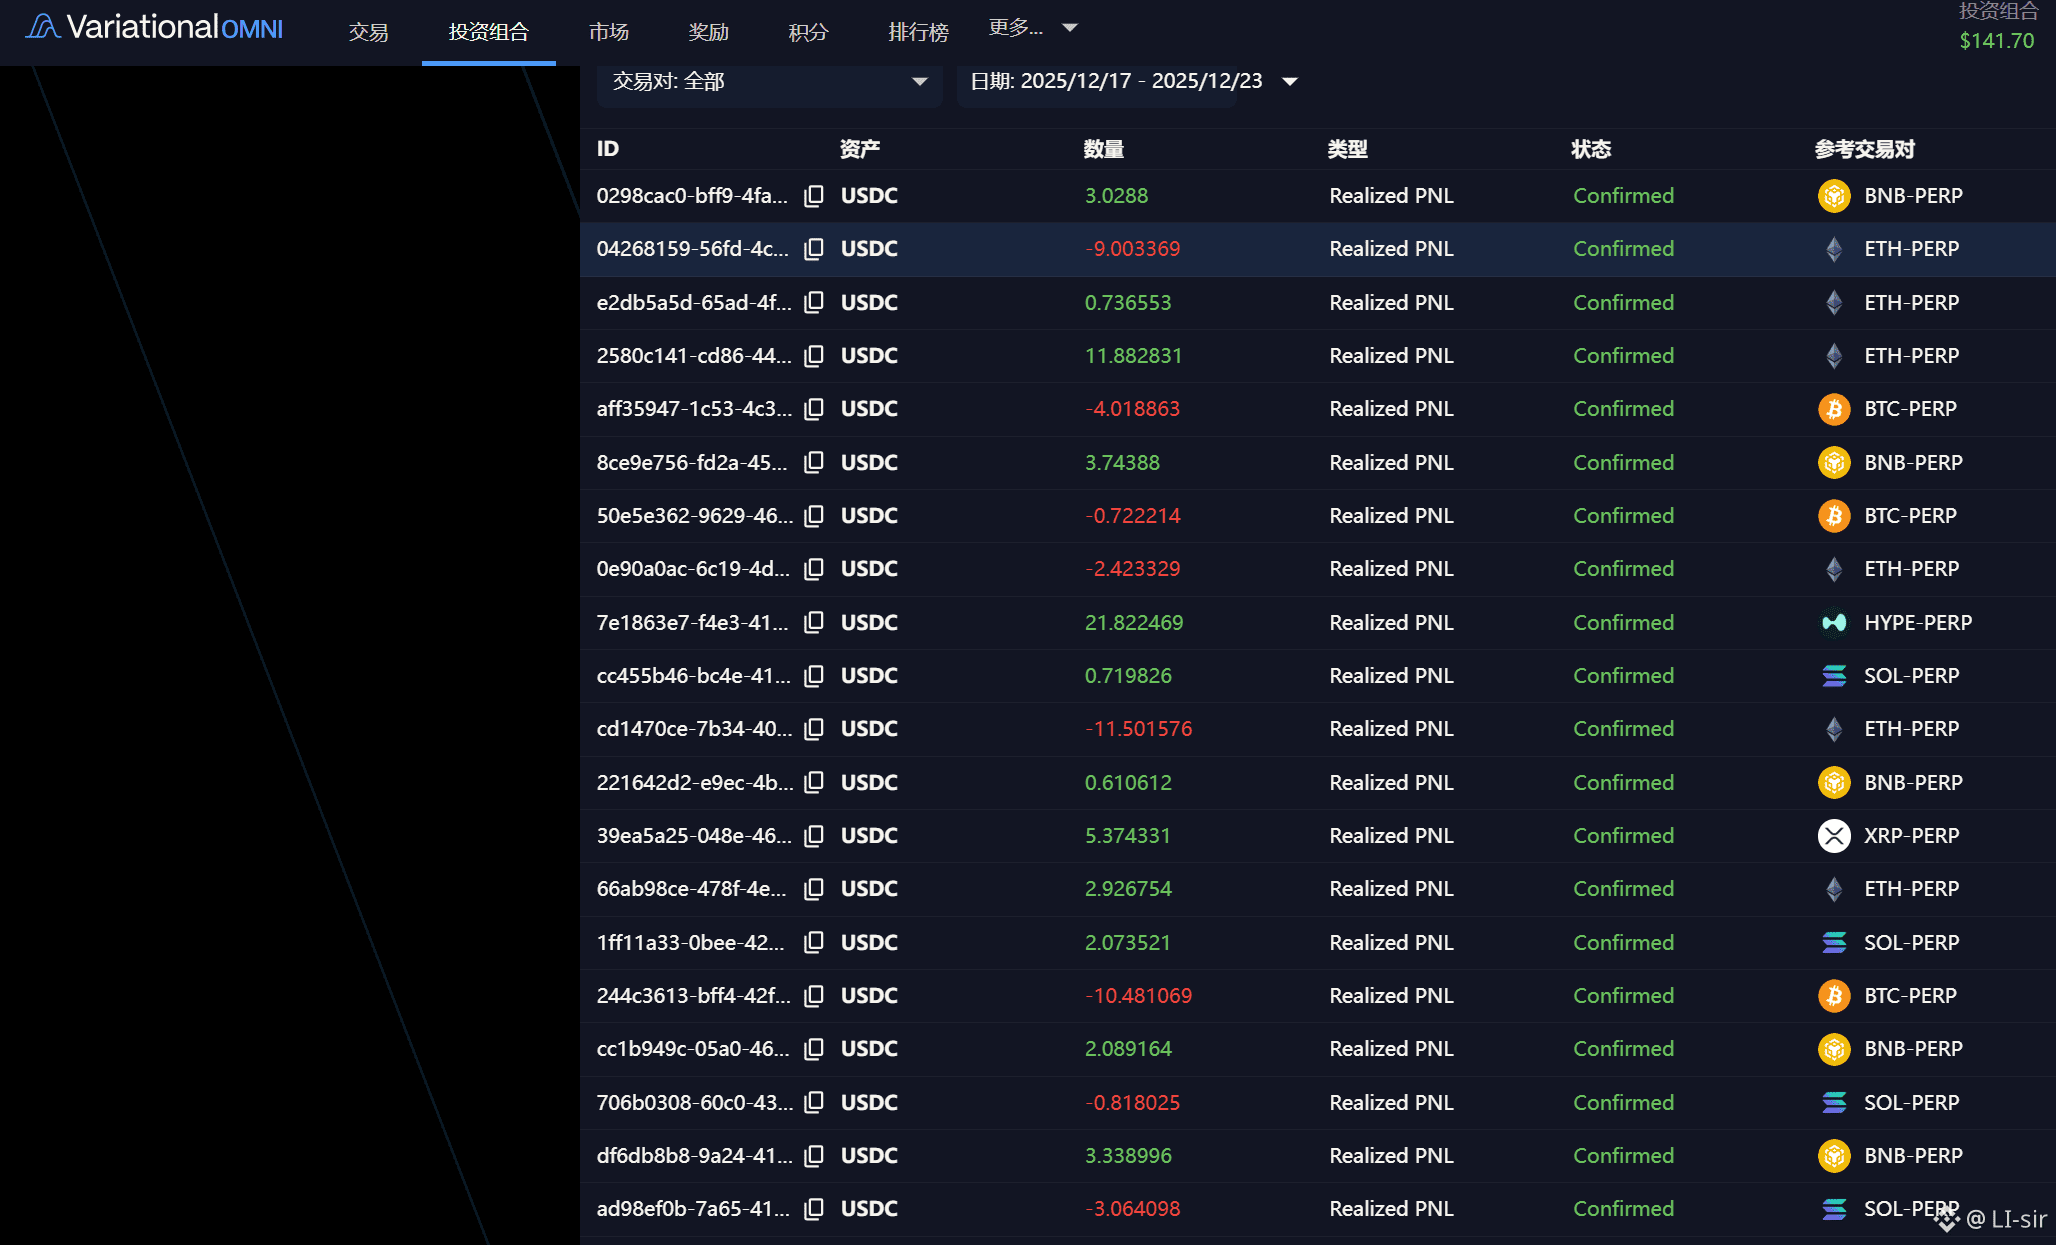Copy ID 706b0308-60c0-43... to clipboard

tap(814, 1102)
